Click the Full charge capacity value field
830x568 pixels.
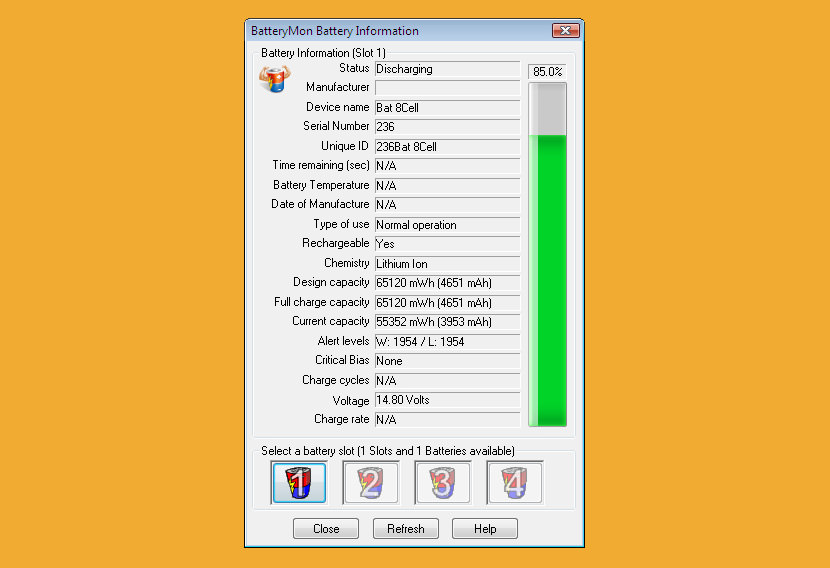coord(447,303)
